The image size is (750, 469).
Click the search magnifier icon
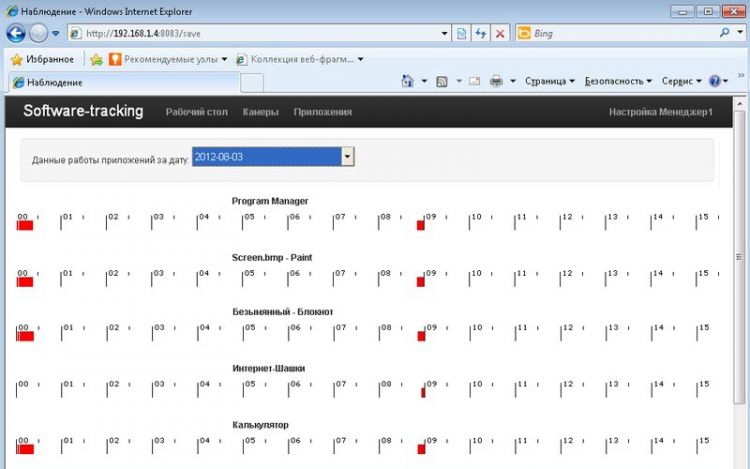point(725,33)
